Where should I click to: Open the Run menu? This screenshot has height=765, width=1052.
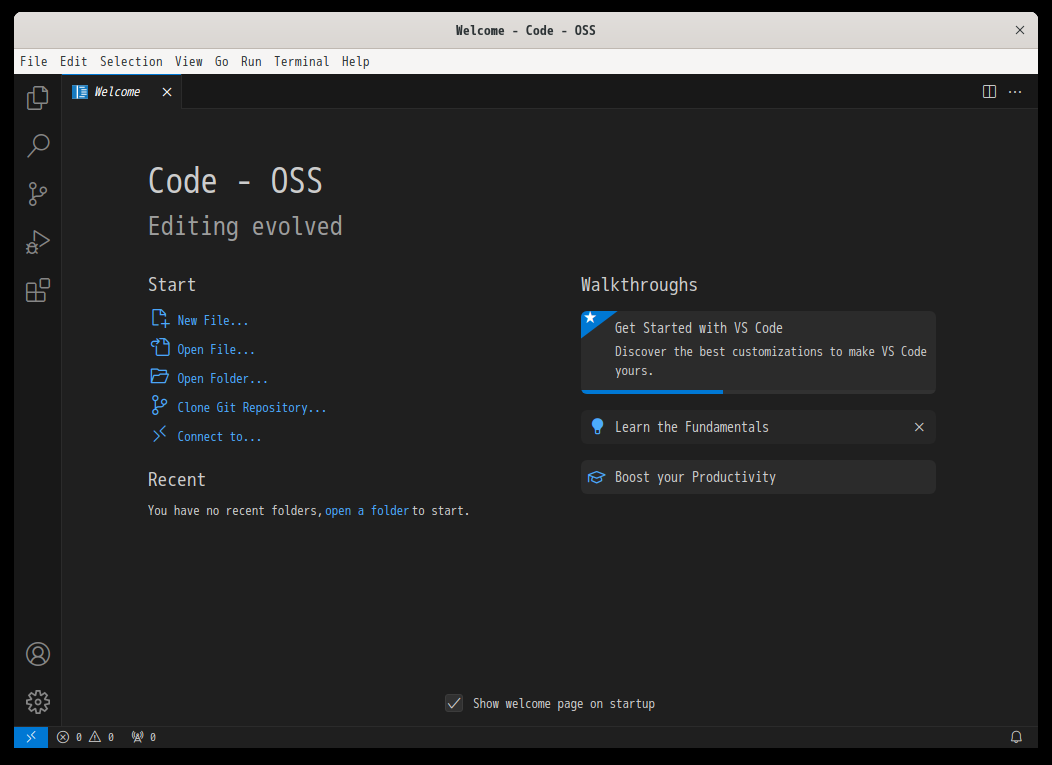[x=251, y=62]
